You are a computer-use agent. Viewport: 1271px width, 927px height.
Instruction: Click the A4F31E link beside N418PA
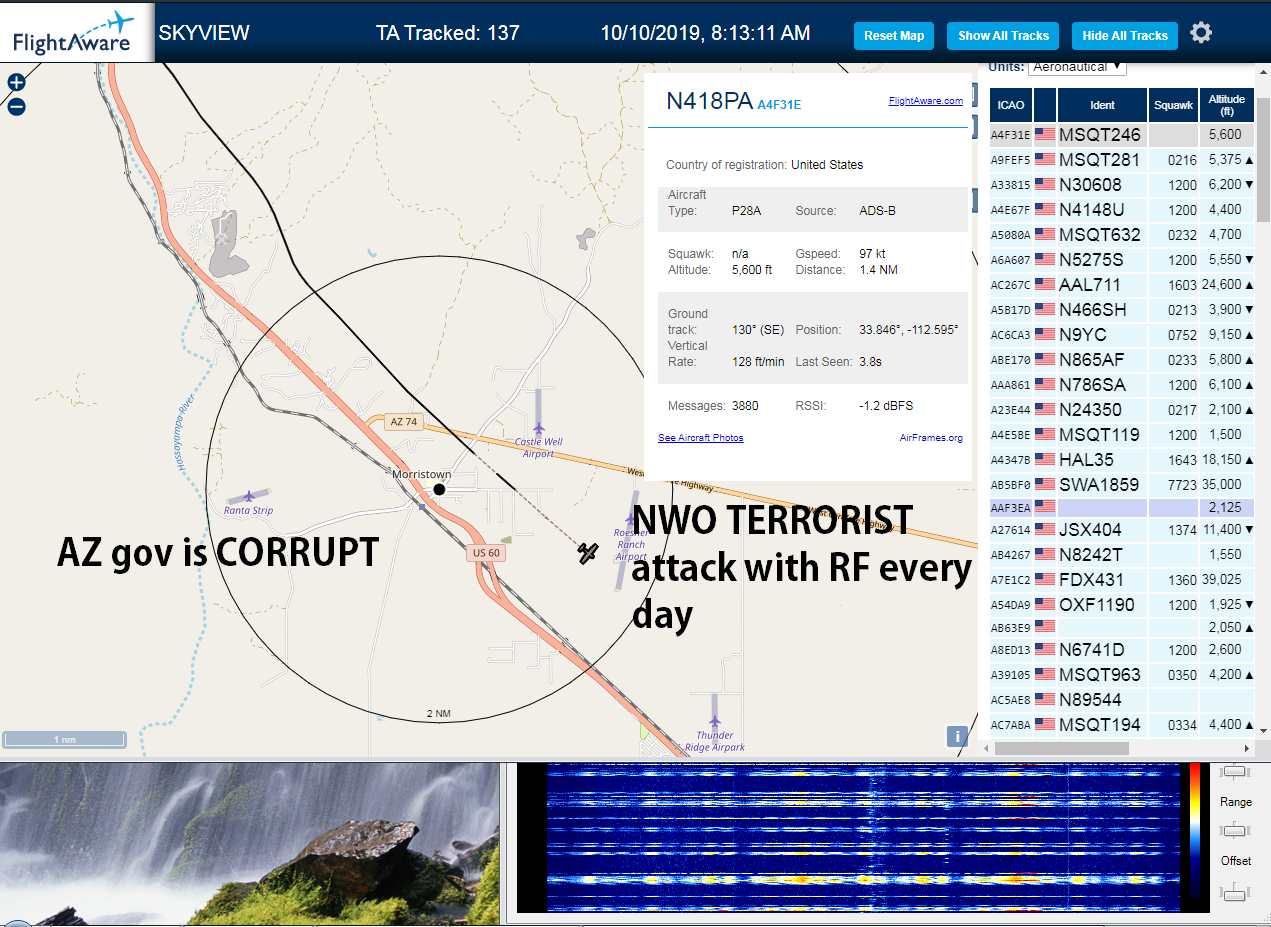point(779,104)
